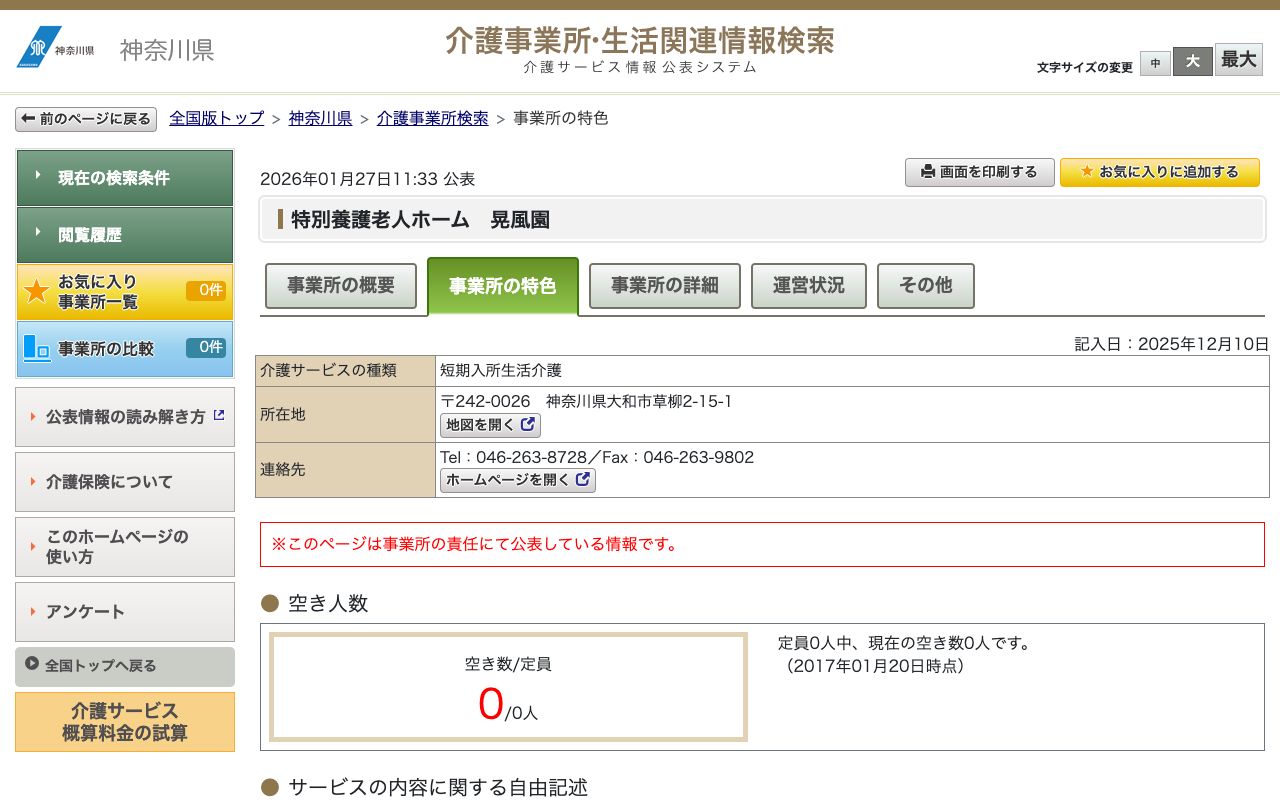1280x800 pixels.
Task: Open the facility homepage external link icon
Action: (583, 480)
